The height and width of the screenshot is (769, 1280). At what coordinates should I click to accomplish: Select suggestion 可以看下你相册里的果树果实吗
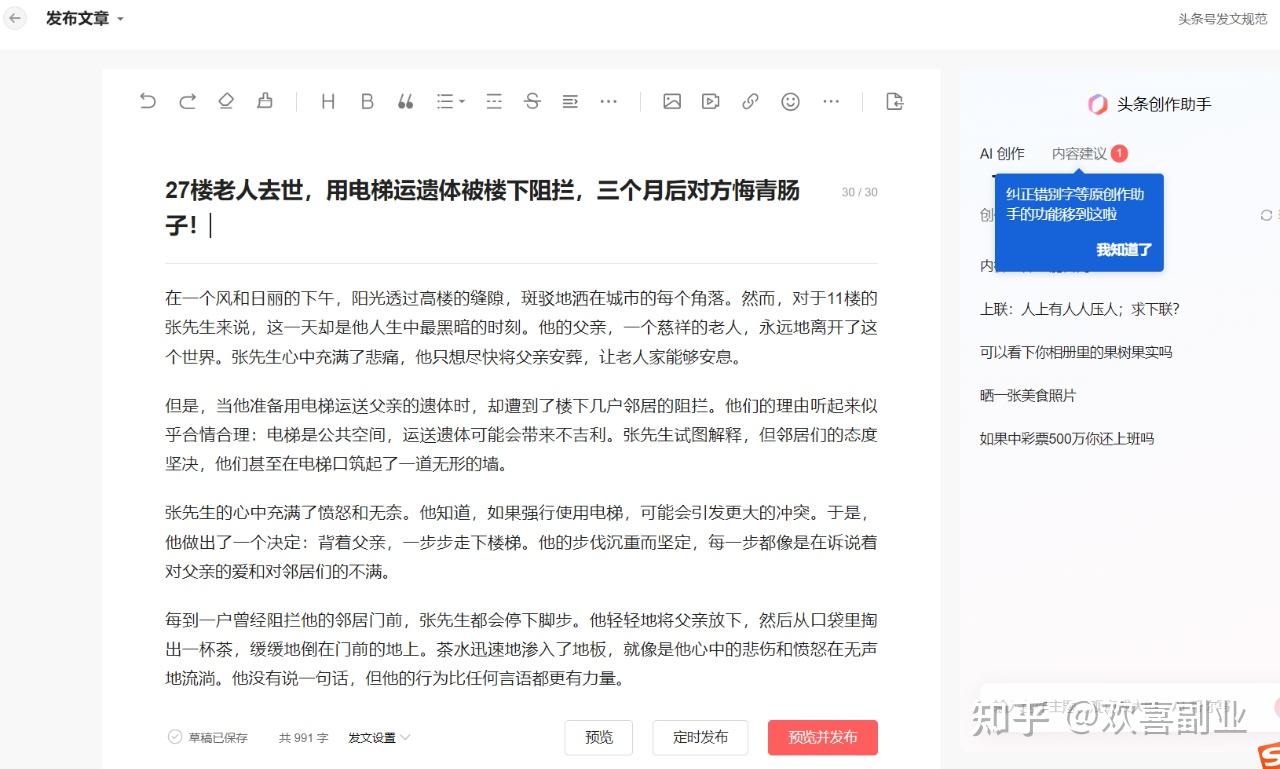point(1076,352)
